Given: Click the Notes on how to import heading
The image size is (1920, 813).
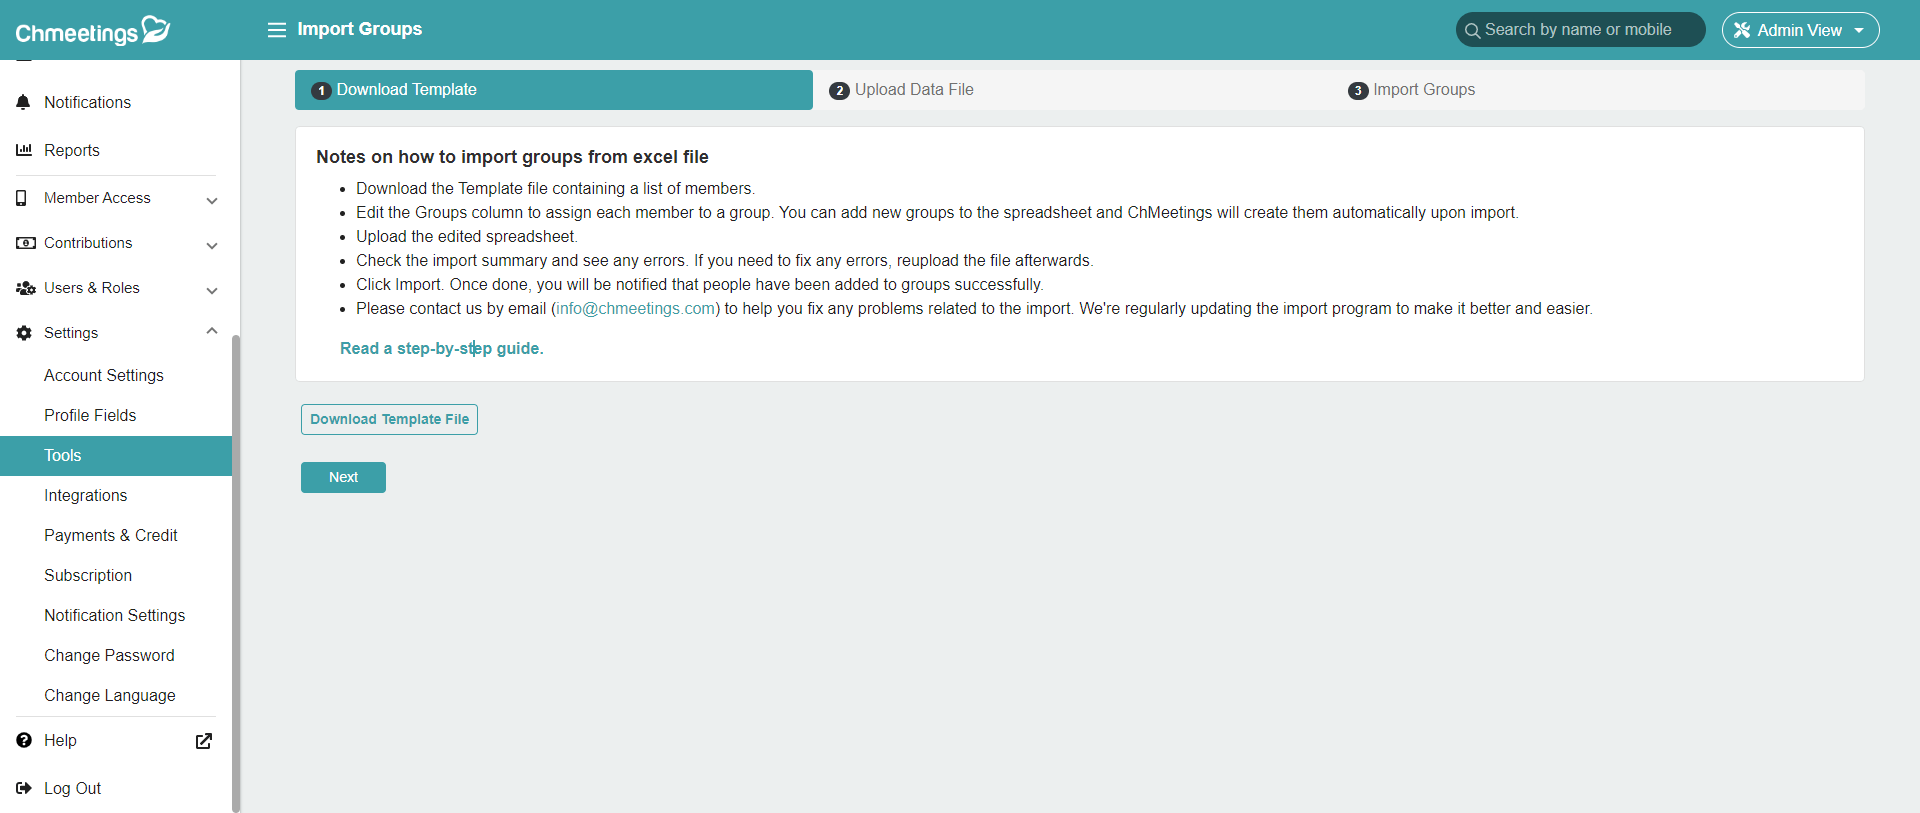Looking at the screenshot, I should [x=512, y=157].
